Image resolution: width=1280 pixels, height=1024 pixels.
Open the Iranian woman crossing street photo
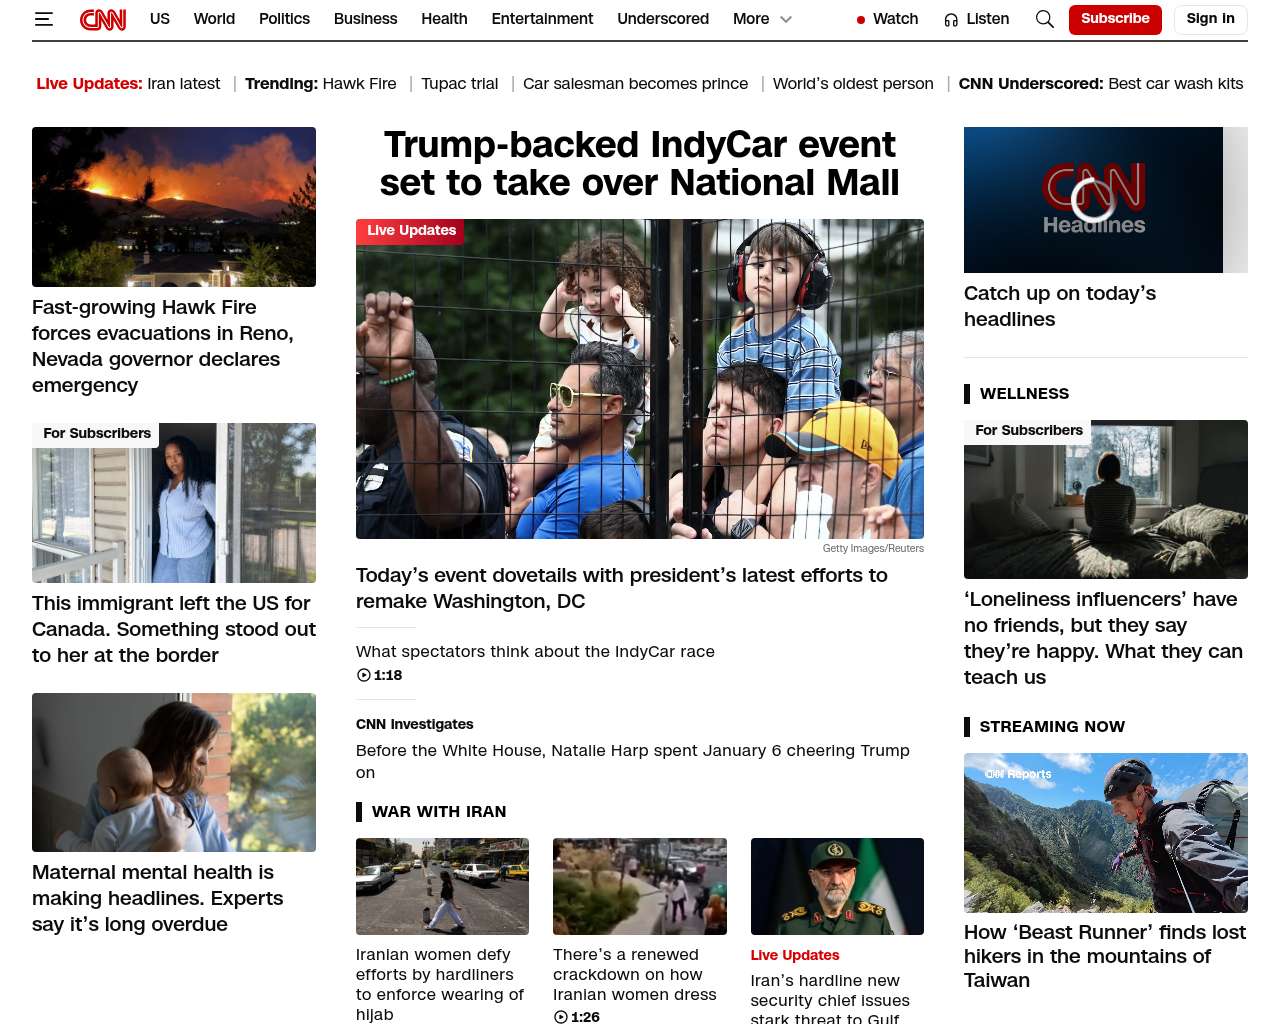pyautogui.click(x=442, y=886)
